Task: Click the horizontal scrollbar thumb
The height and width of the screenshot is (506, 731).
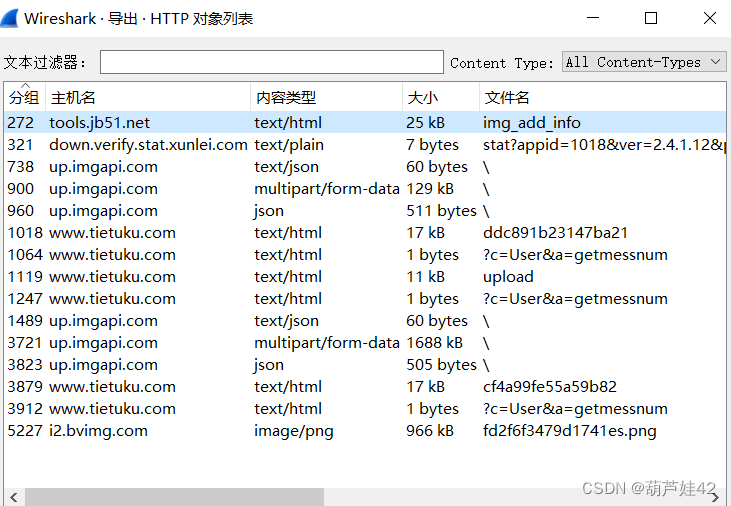Action: (174, 497)
